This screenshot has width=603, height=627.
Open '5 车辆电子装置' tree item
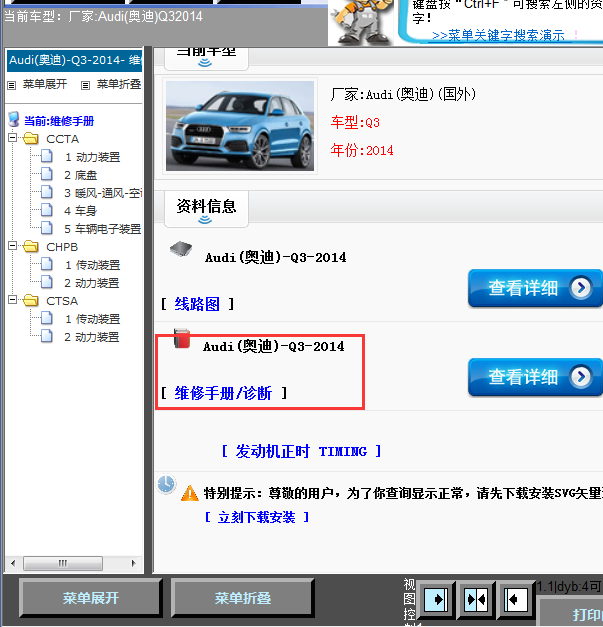tap(103, 229)
